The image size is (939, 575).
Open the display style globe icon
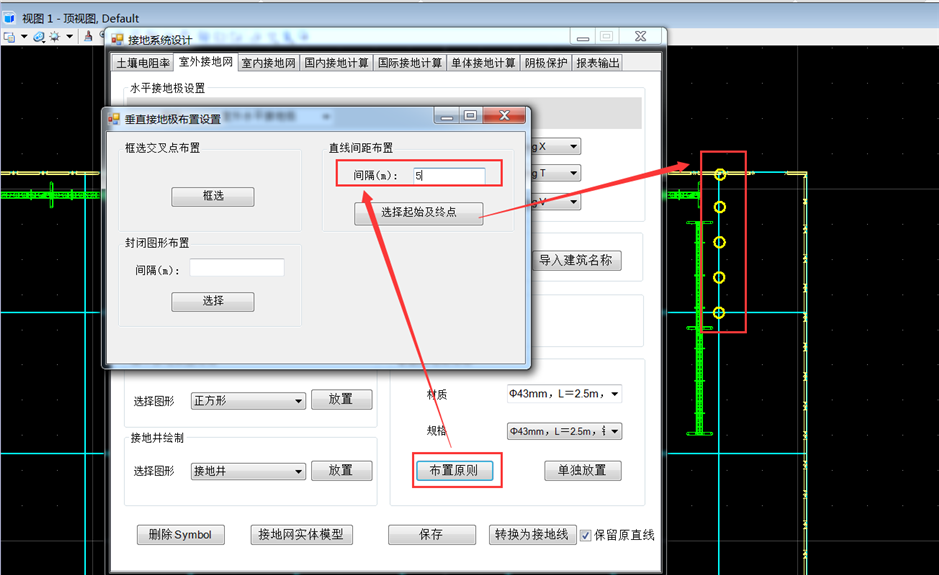[39, 37]
